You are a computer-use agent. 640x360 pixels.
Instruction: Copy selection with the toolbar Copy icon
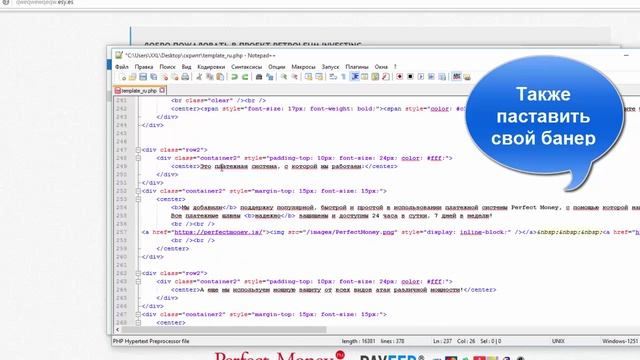(209, 77)
